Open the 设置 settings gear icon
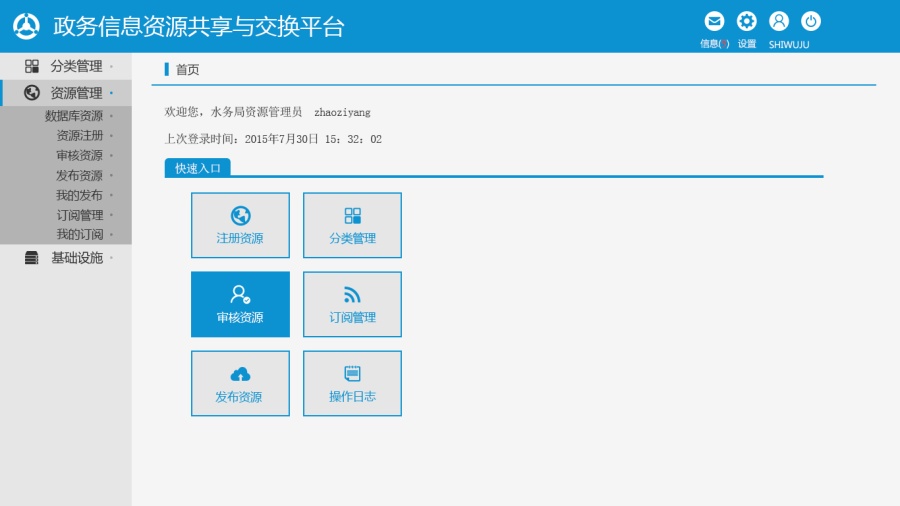Viewport: 900px width, 506px height. coord(746,22)
